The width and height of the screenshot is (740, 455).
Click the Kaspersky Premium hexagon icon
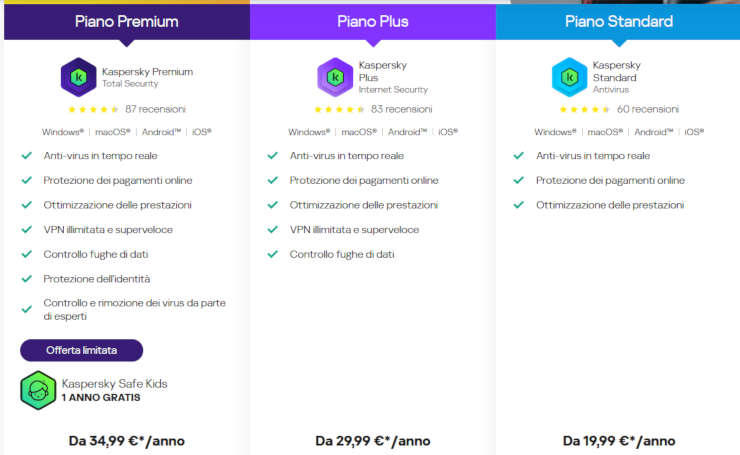tap(79, 77)
